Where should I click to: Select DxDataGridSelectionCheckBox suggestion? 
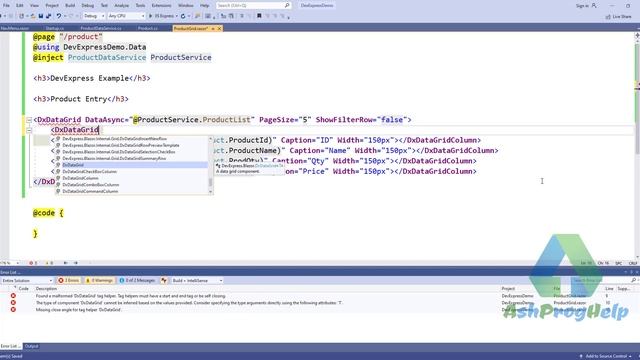[x=131, y=152]
